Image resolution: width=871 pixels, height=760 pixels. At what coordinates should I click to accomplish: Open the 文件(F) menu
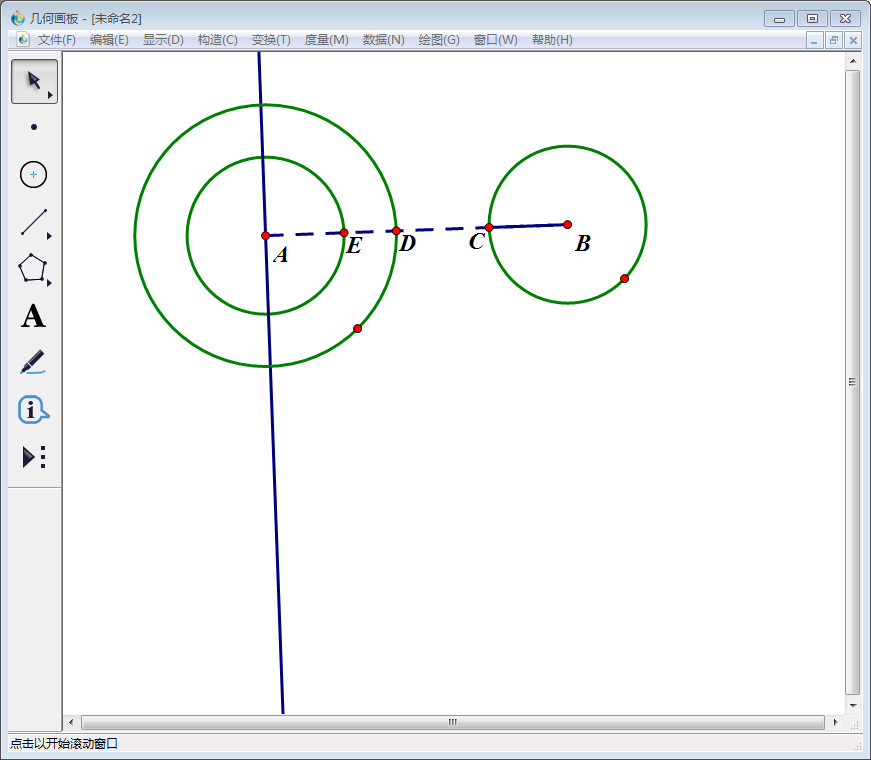point(56,40)
